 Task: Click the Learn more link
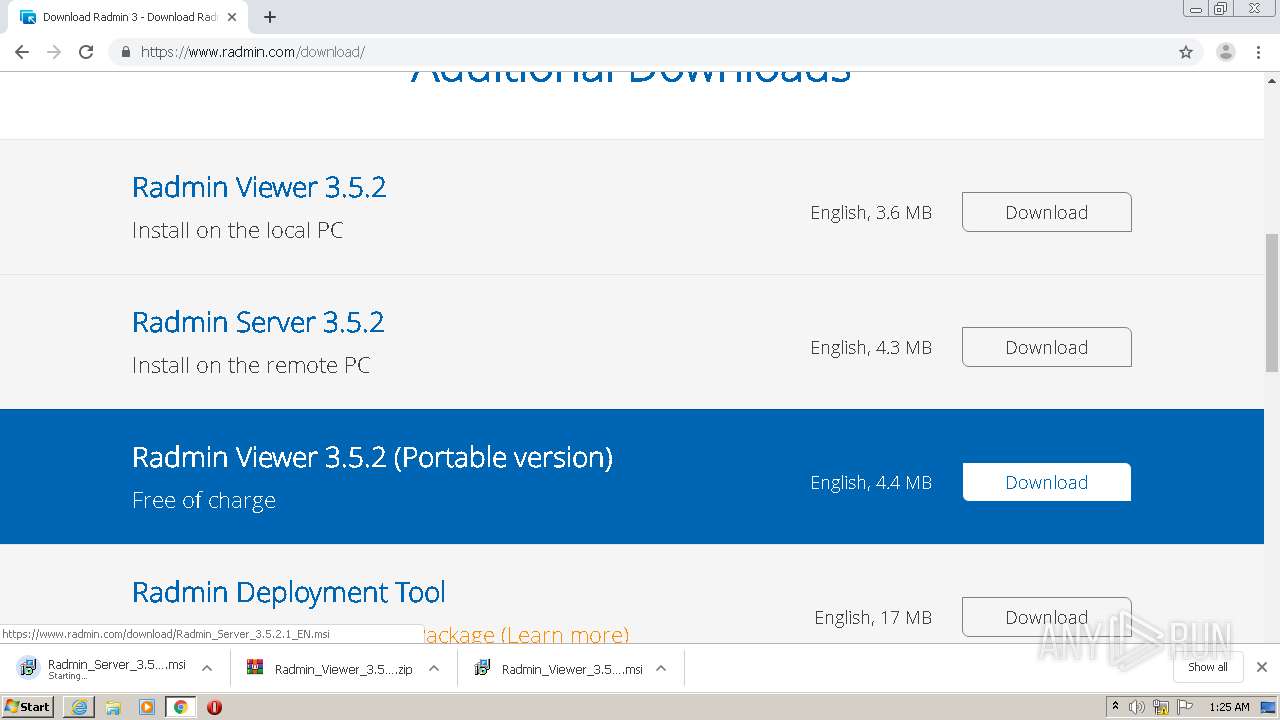point(564,634)
